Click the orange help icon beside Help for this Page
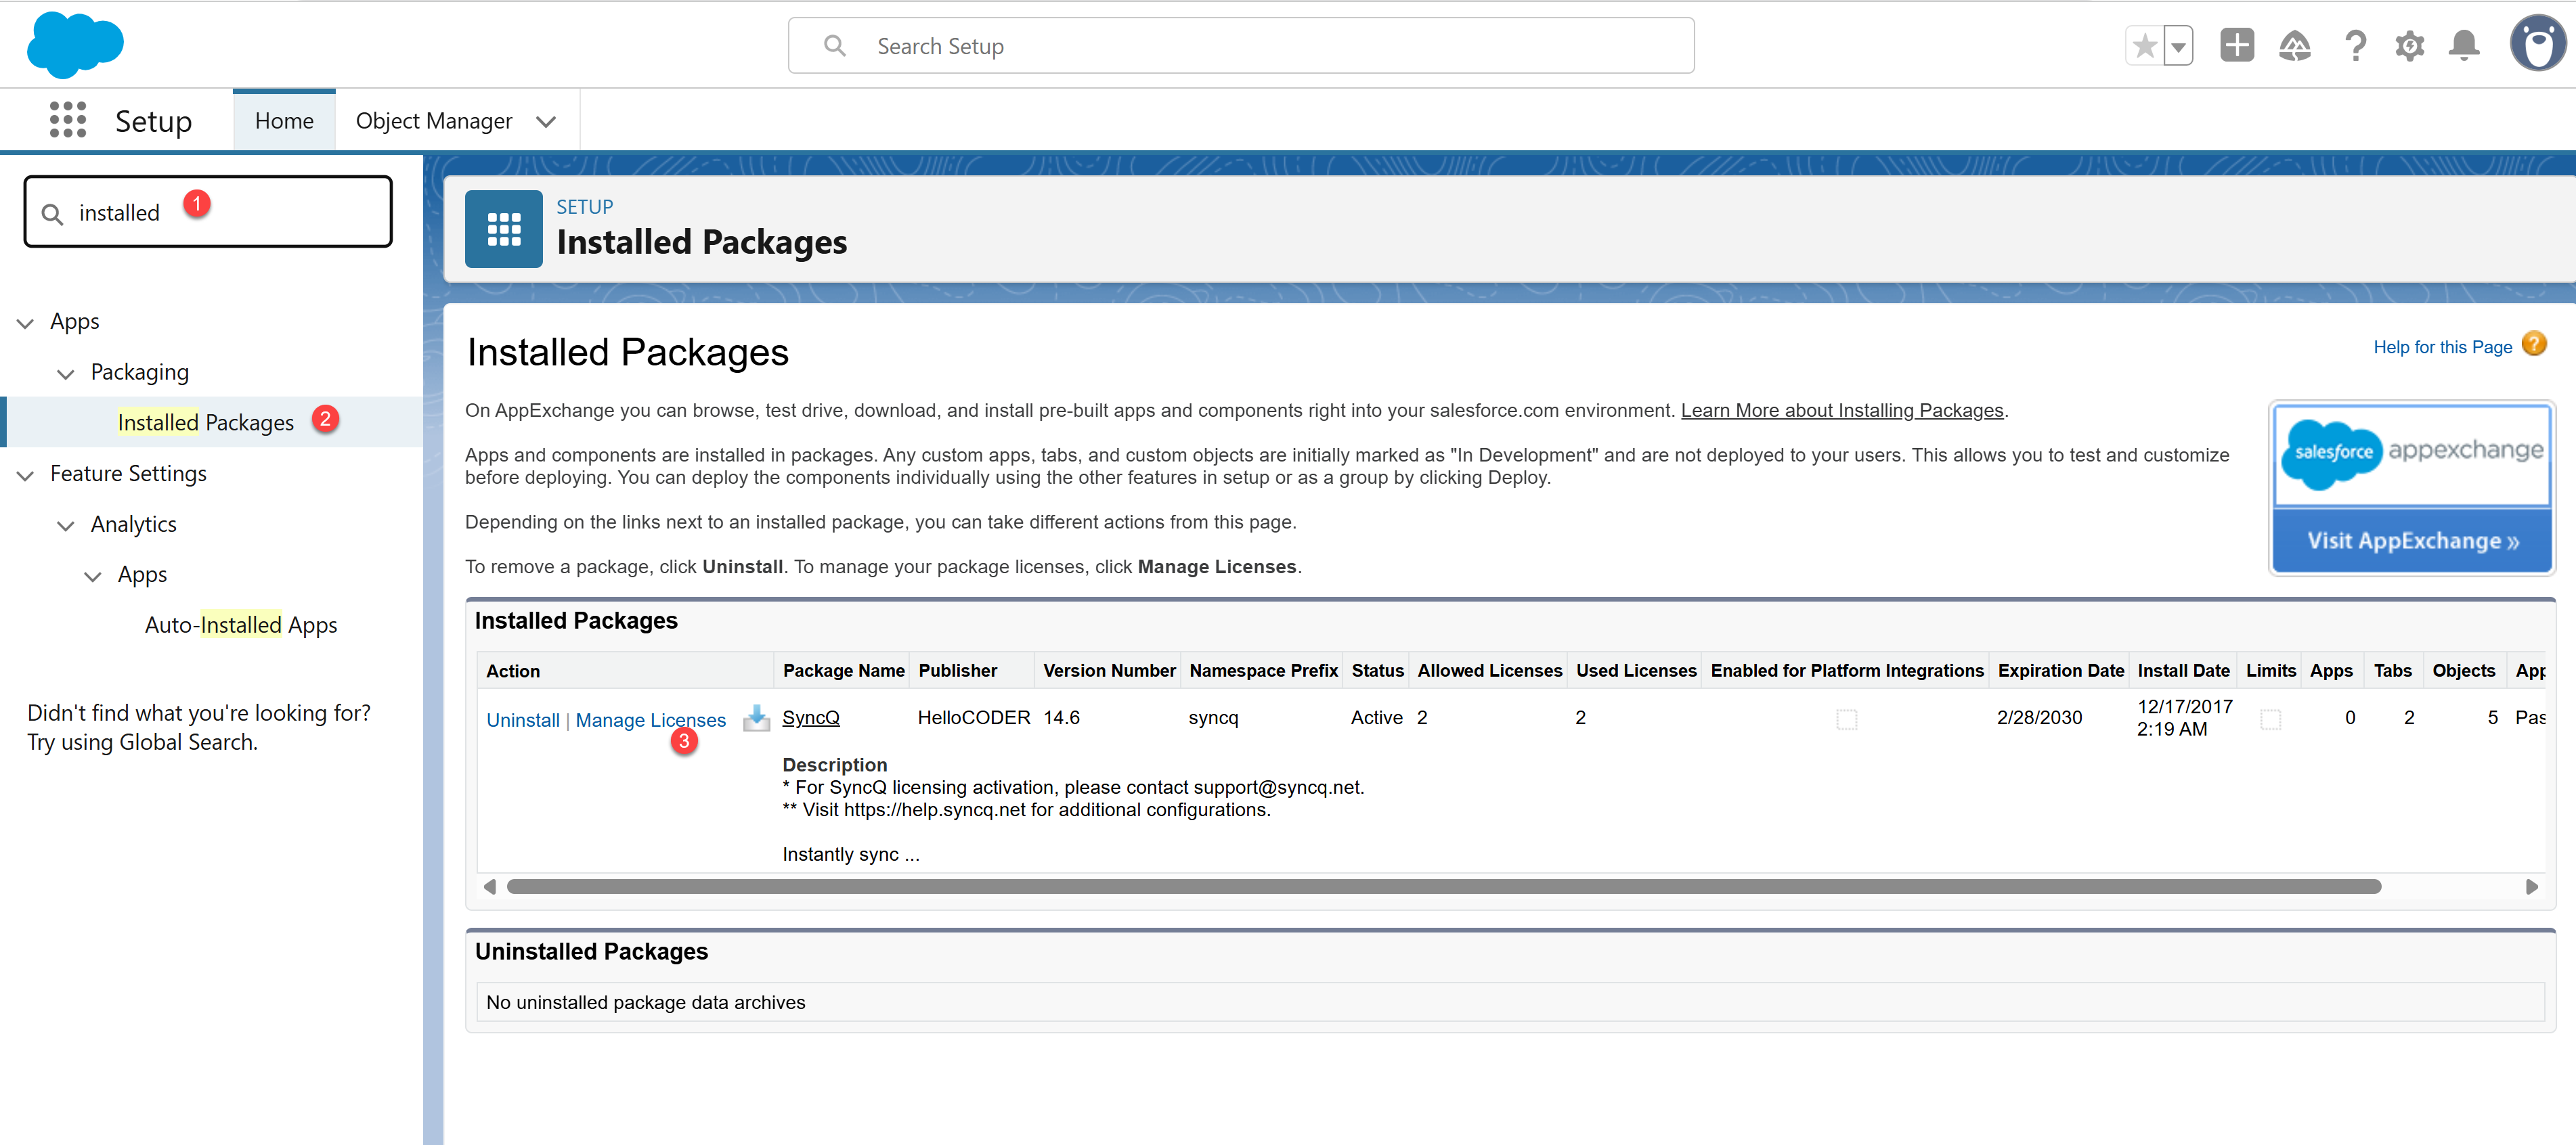The height and width of the screenshot is (1145, 2576). [2534, 345]
